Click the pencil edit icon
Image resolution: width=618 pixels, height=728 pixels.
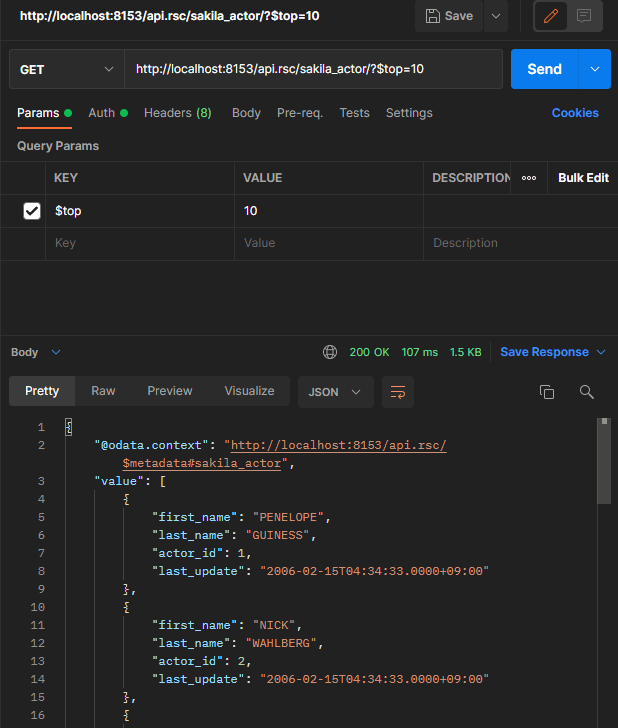click(549, 16)
